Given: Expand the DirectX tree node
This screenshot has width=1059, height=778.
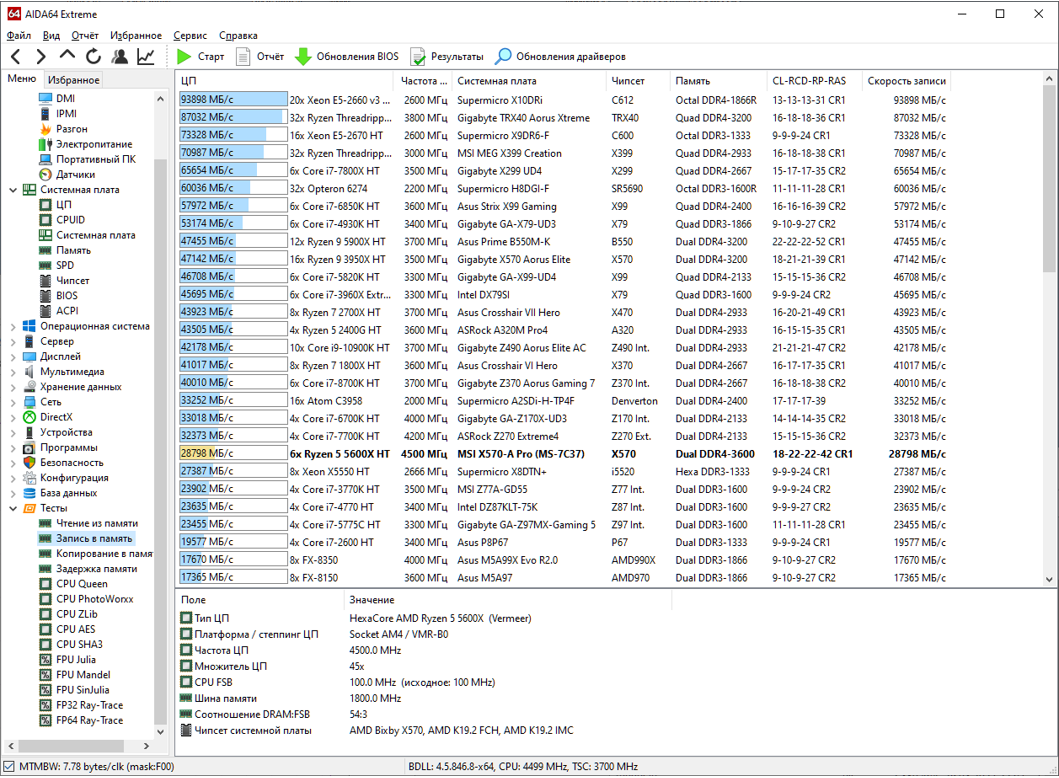Looking at the screenshot, I should pyautogui.click(x=13, y=418).
